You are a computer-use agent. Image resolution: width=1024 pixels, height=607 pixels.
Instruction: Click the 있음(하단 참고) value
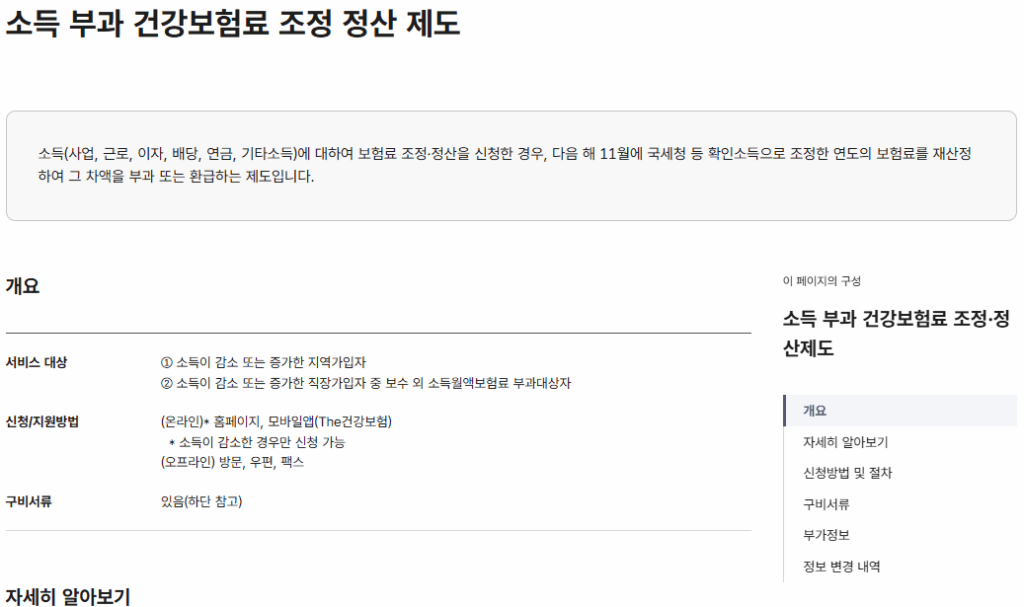click(201, 501)
